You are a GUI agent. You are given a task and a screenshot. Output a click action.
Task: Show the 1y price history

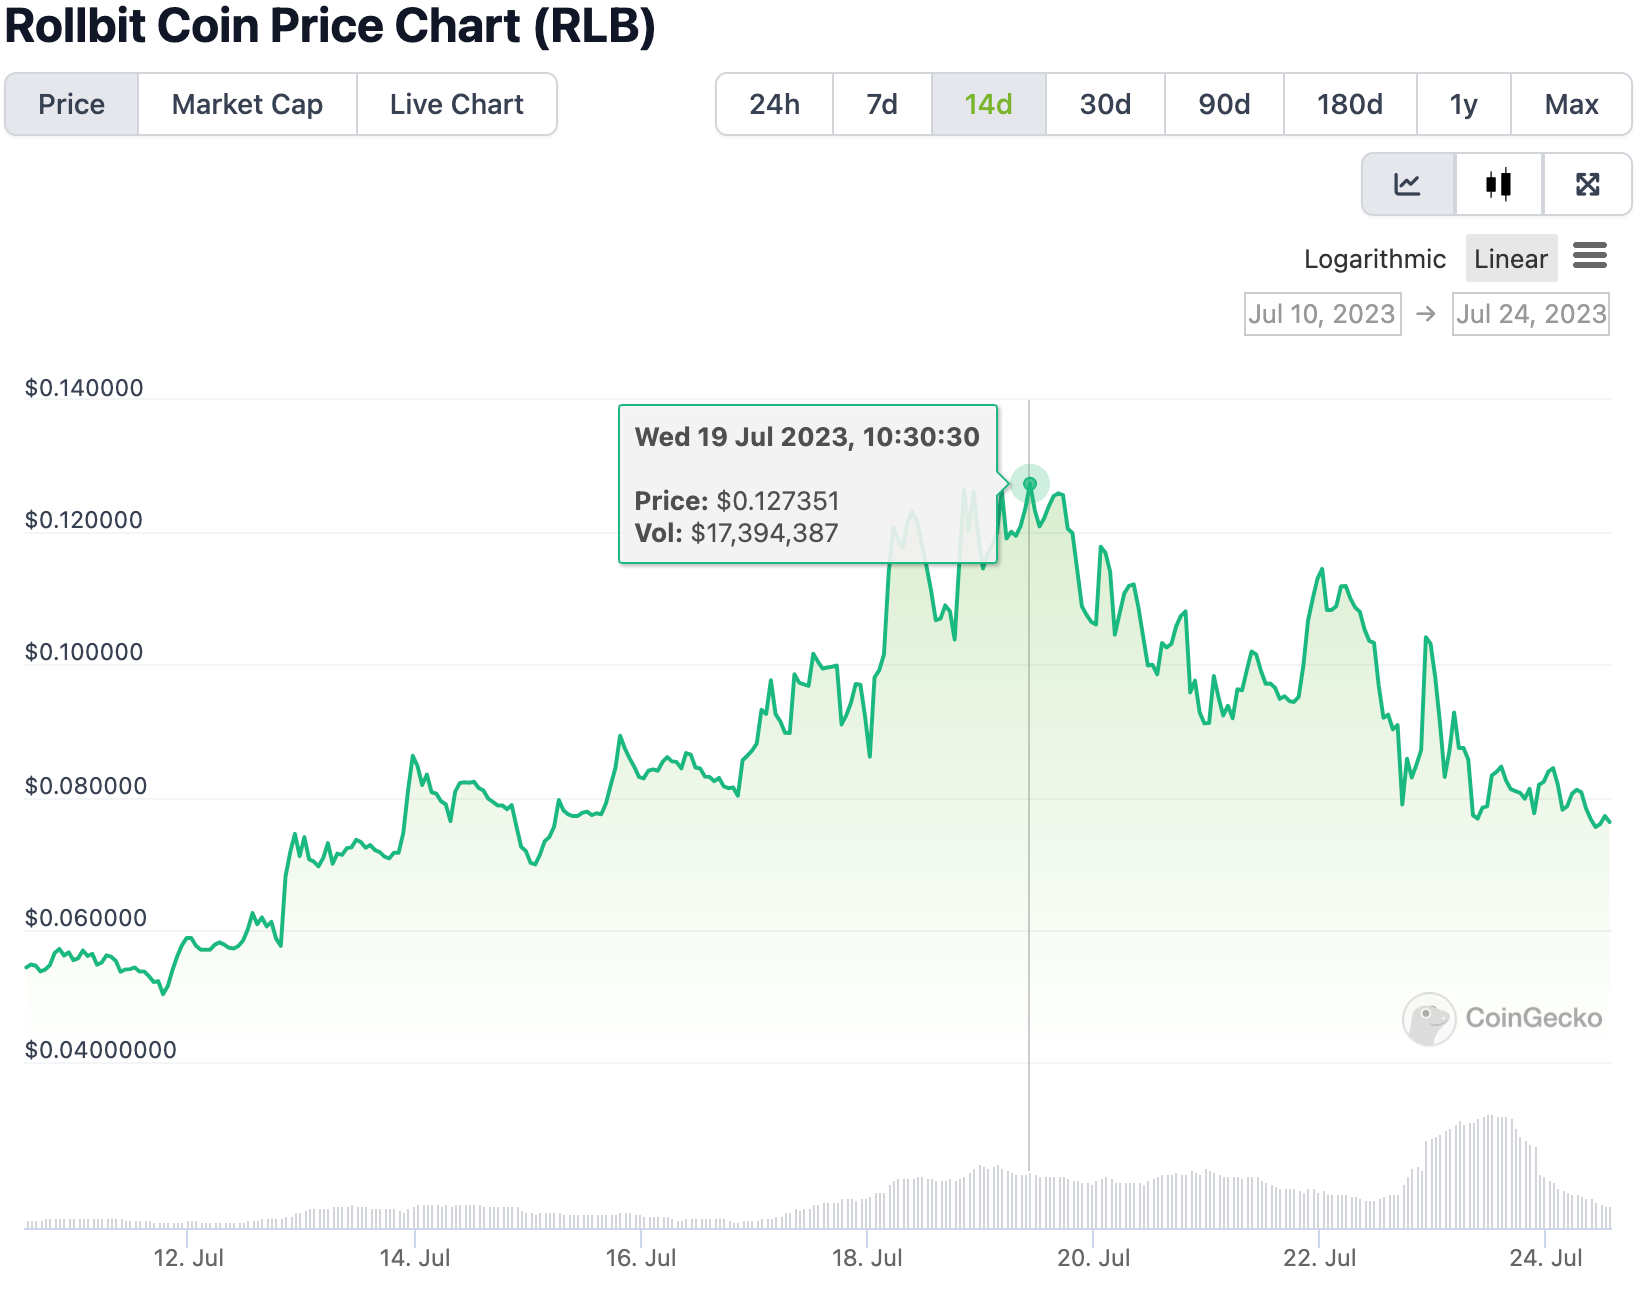coord(1463,104)
